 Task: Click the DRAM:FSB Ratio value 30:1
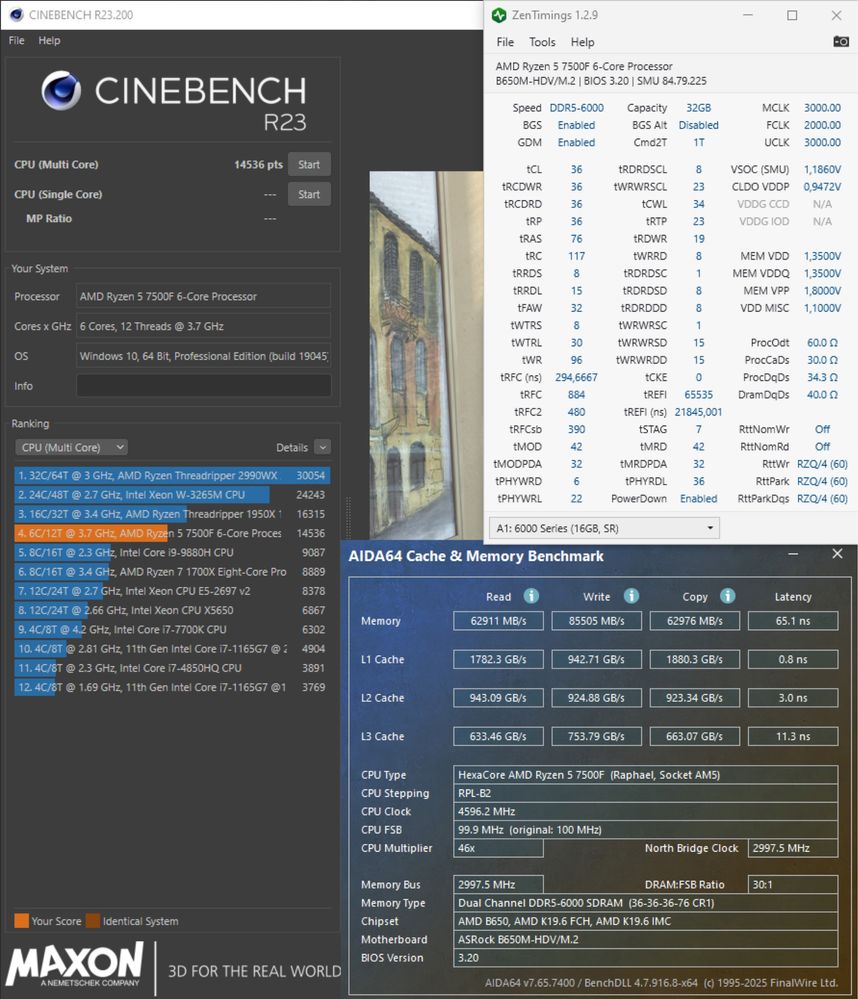[792, 884]
